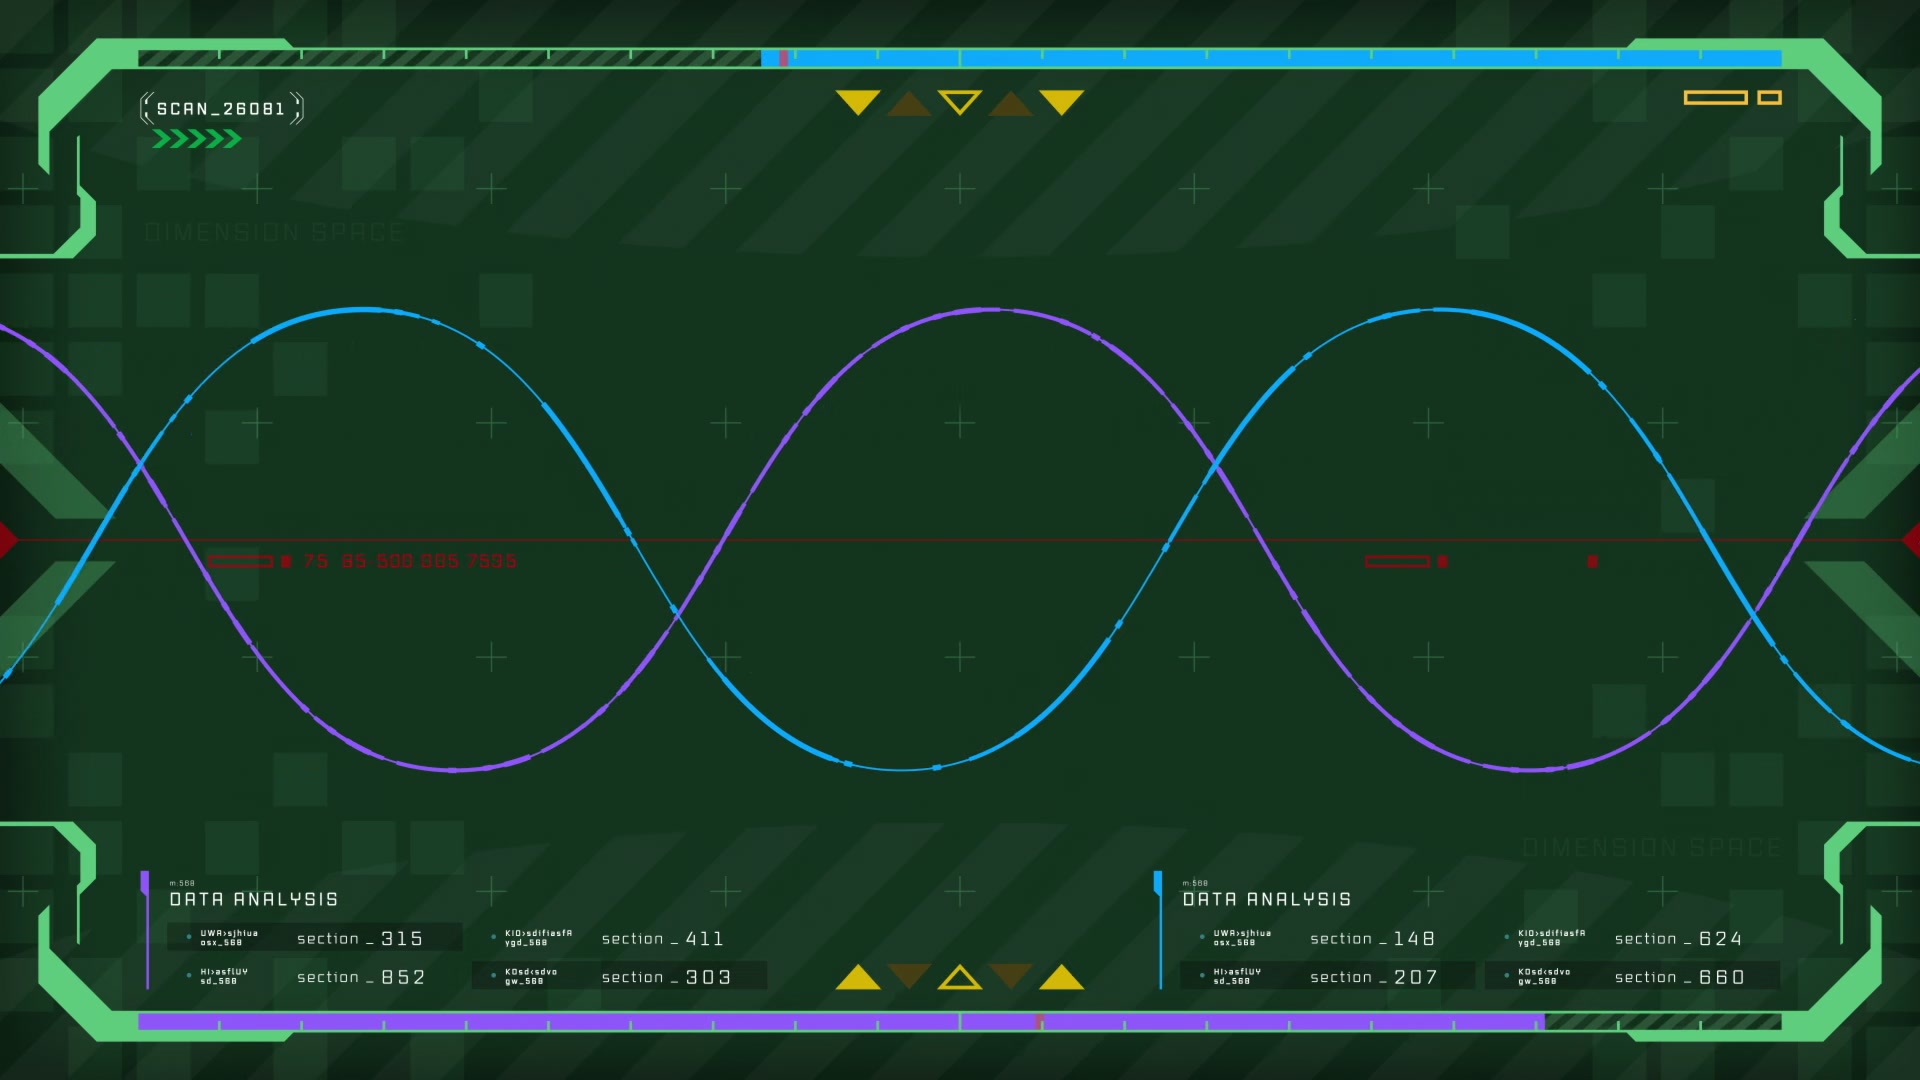Open the left DATA ANALYSIS panel header
This screenshot has width=1920, height=1080.
254,899
